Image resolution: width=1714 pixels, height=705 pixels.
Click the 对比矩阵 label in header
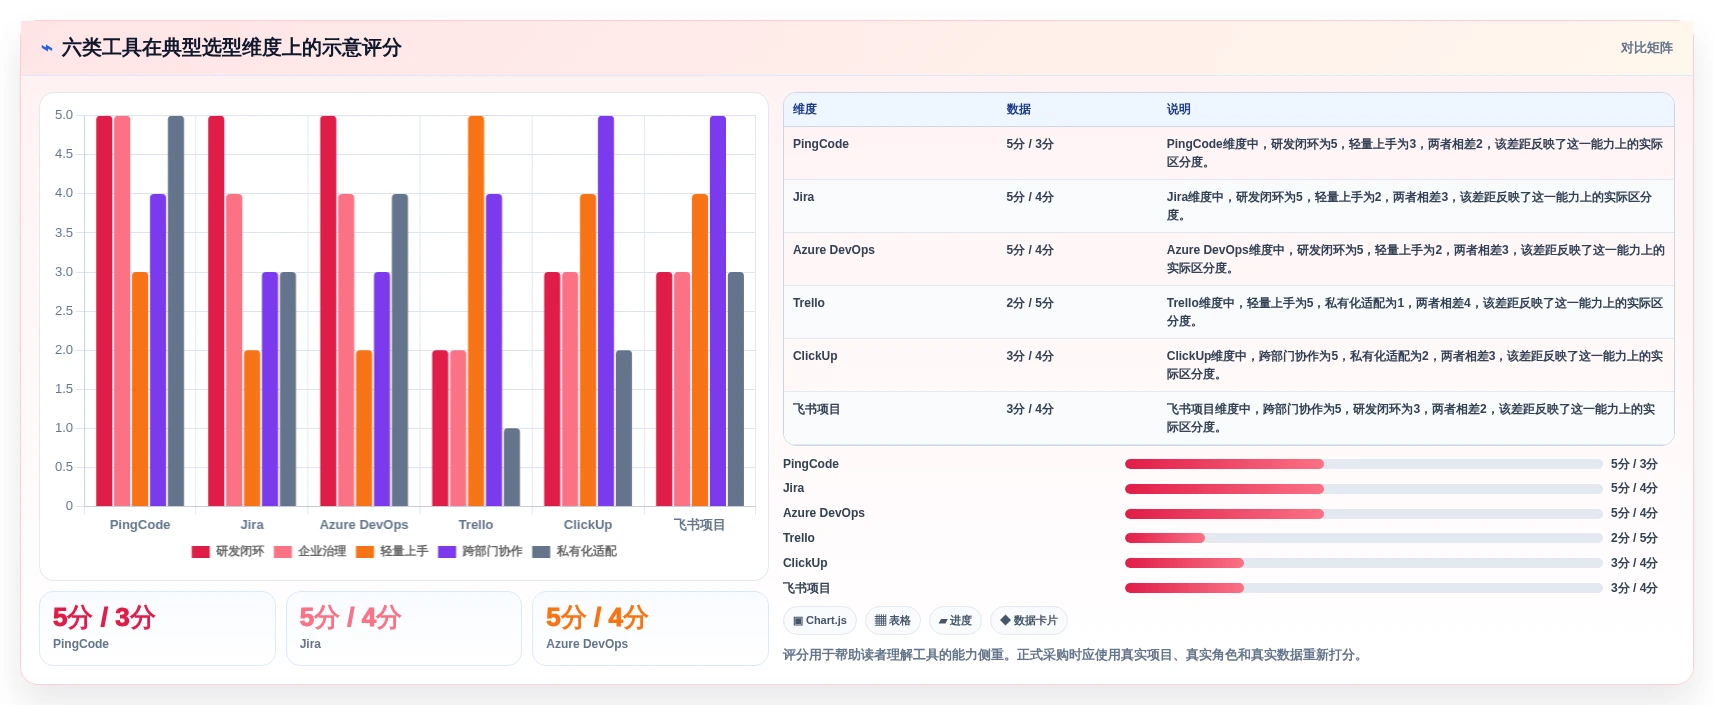point(1646,48)
